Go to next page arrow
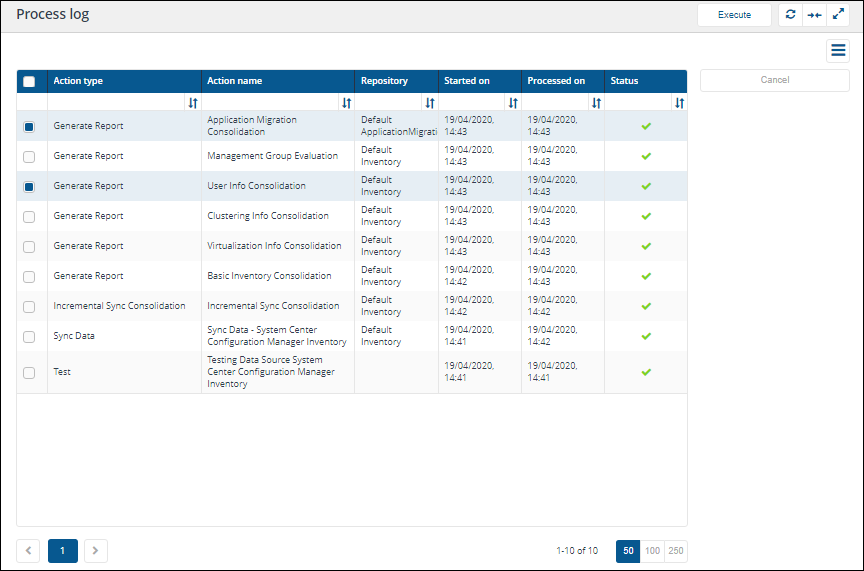The image size is (864, 571). (95, 550)
